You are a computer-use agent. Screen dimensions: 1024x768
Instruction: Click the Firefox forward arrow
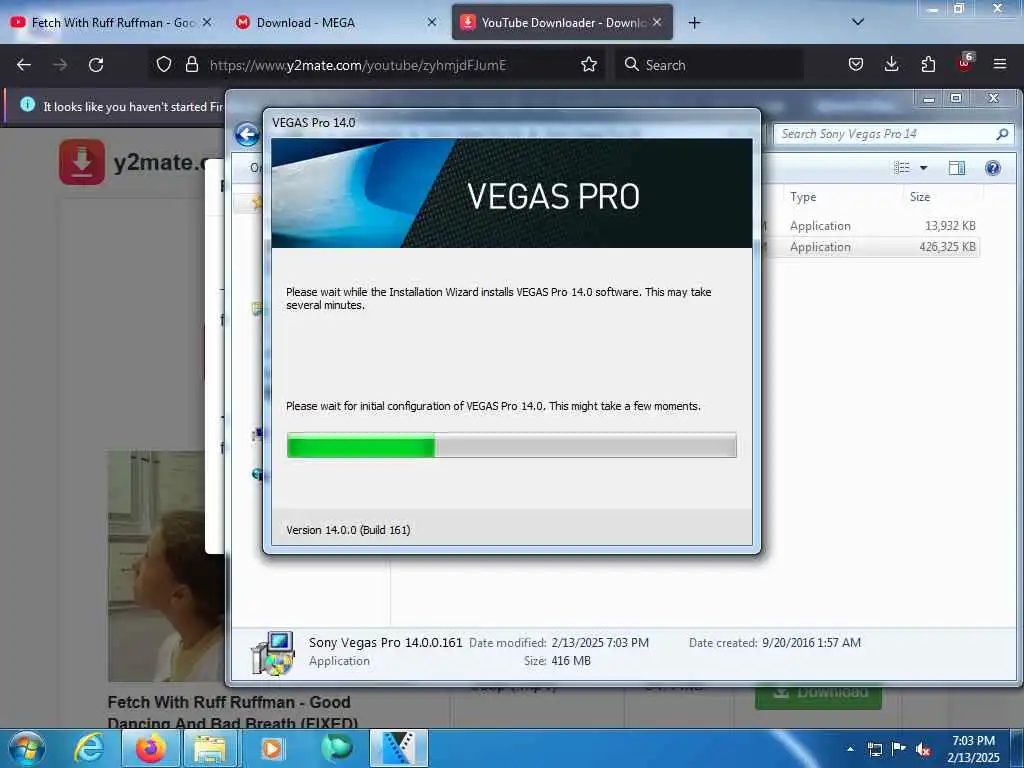59,65
